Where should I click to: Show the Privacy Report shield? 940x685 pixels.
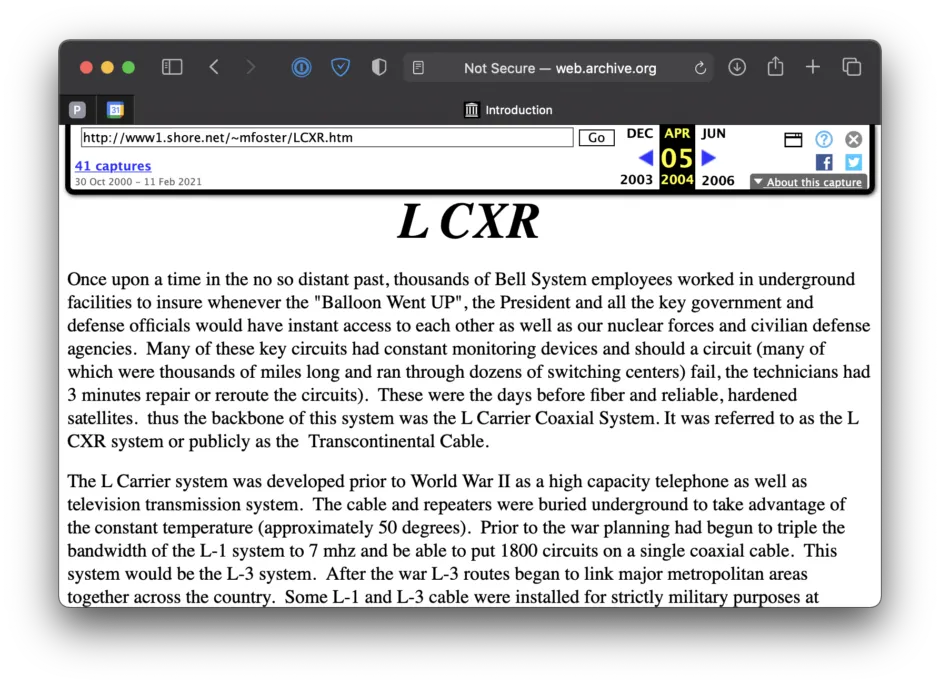[379, 67]
